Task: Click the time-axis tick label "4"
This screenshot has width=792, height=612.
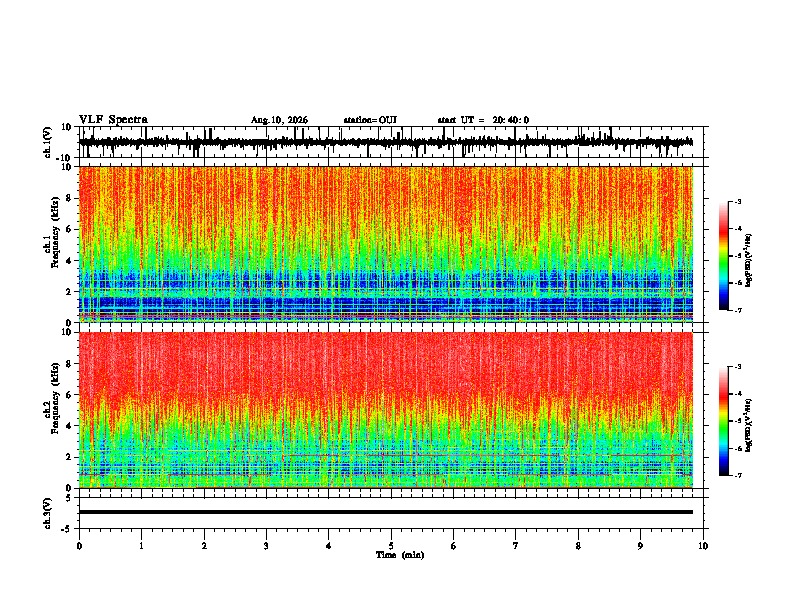Action: click(x=329, y=546)
